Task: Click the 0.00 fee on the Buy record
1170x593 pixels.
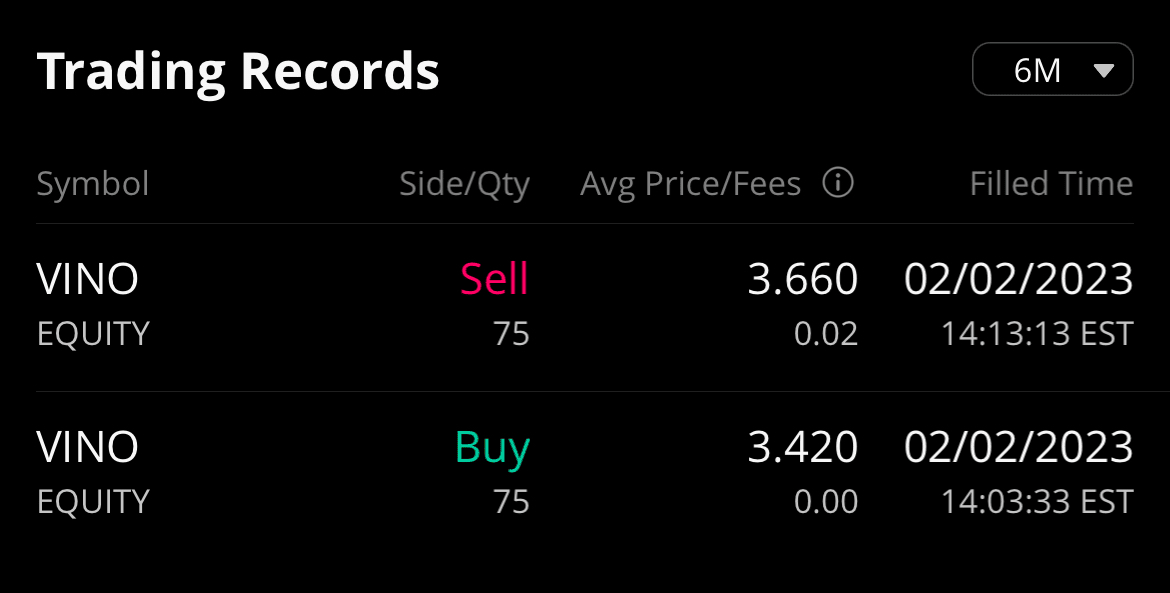Action: (x=826, y=501)
